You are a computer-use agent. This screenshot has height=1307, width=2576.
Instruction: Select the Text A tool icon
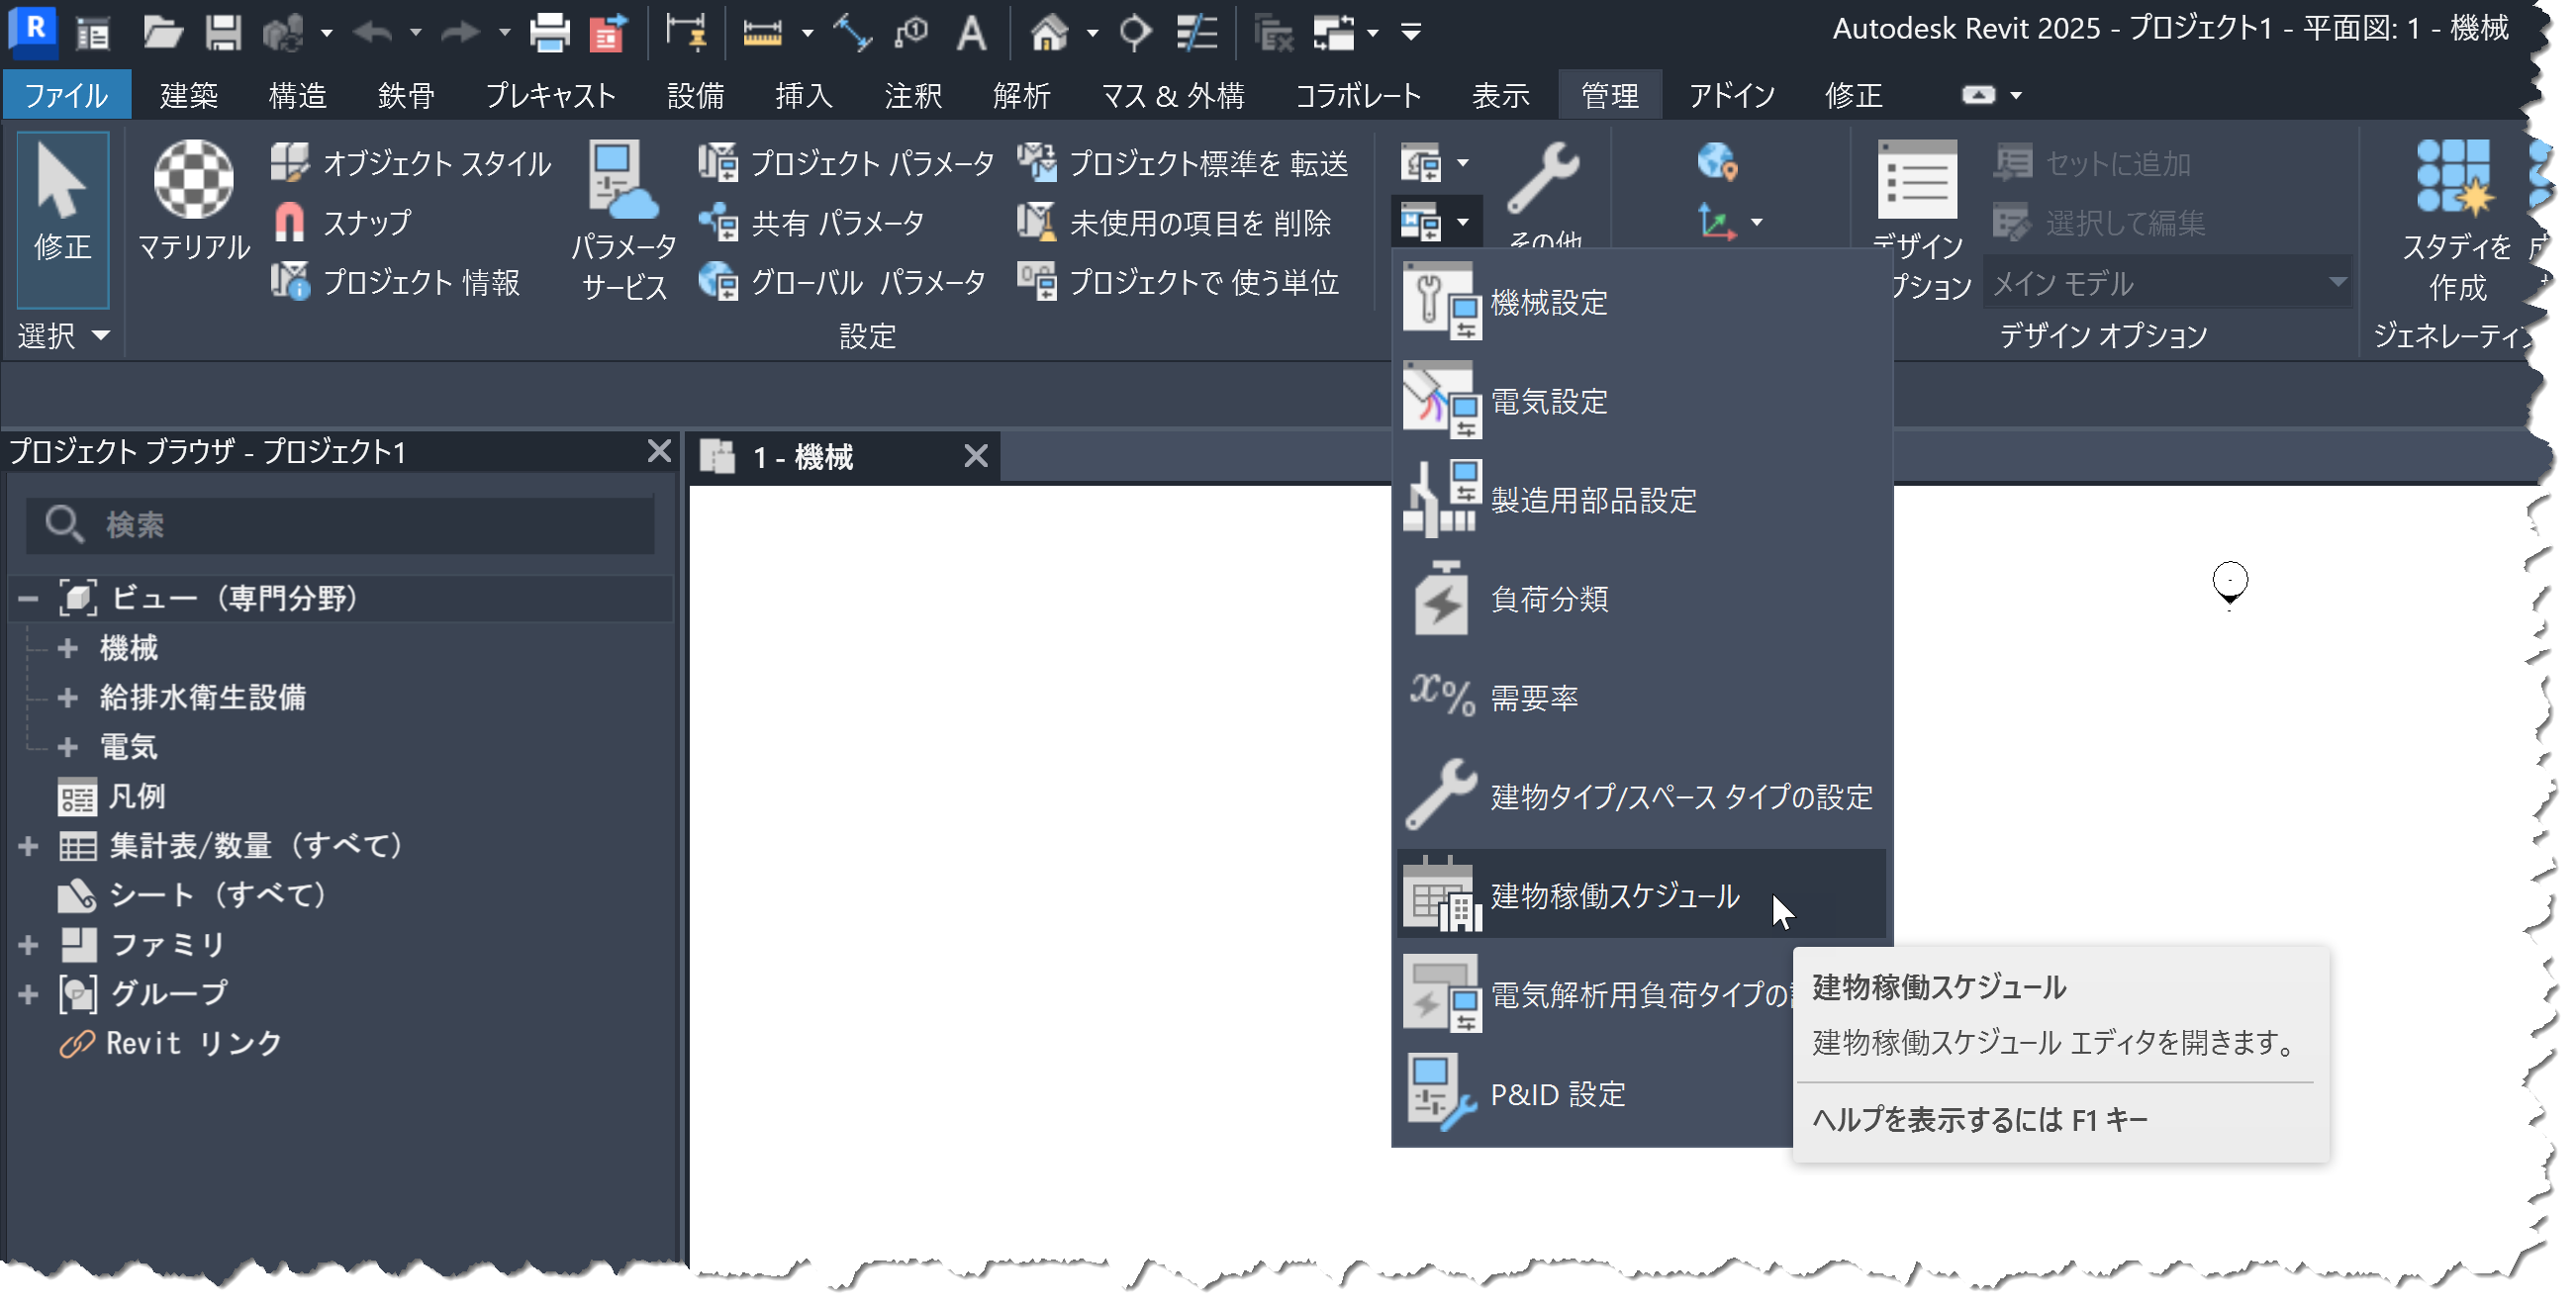(970, 32)
